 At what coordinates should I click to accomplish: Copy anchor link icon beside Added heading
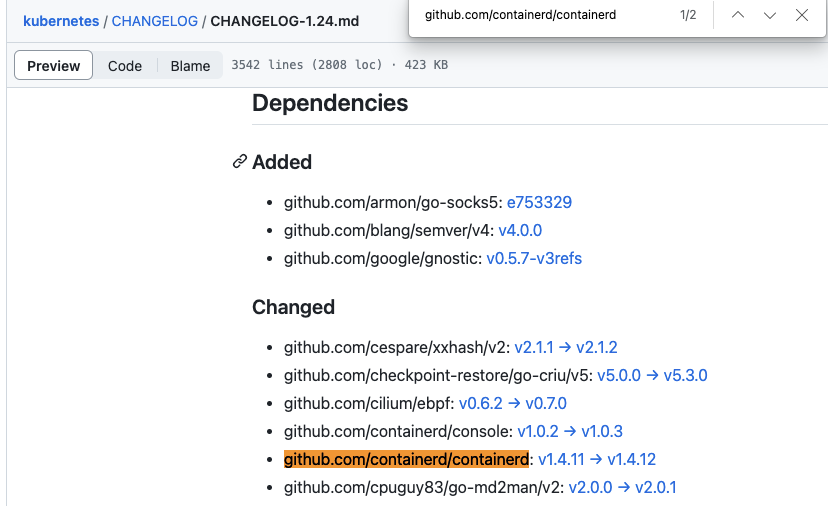pos(240,162)
